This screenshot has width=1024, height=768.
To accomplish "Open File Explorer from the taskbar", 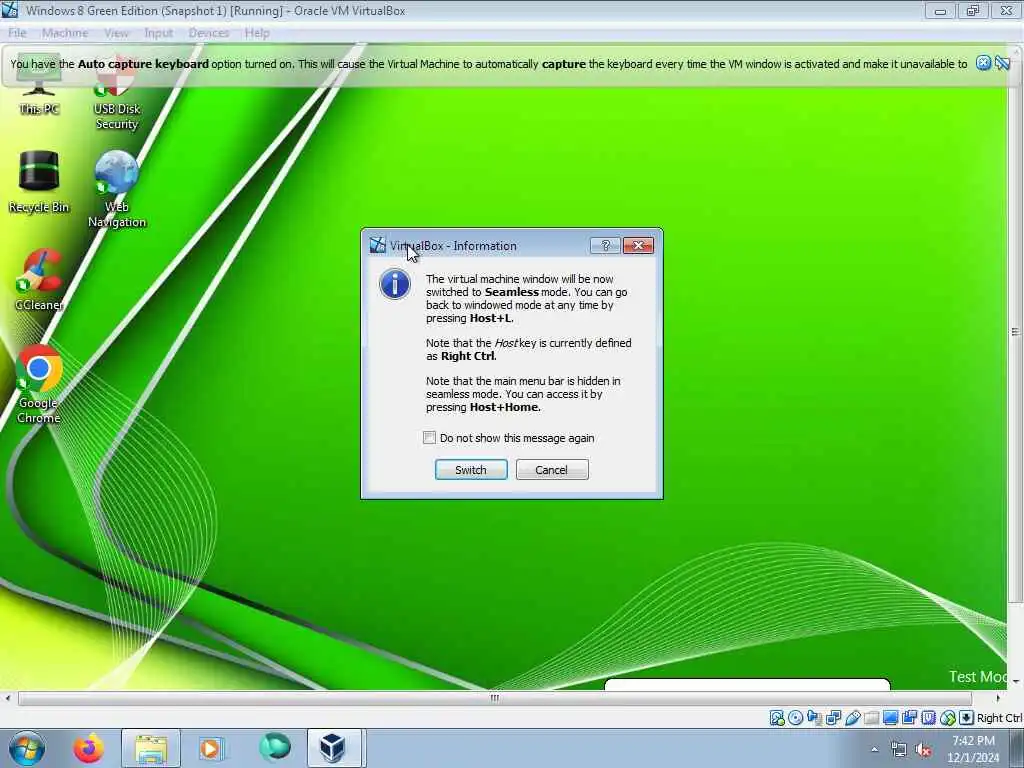I will click(x=151, y=748).
